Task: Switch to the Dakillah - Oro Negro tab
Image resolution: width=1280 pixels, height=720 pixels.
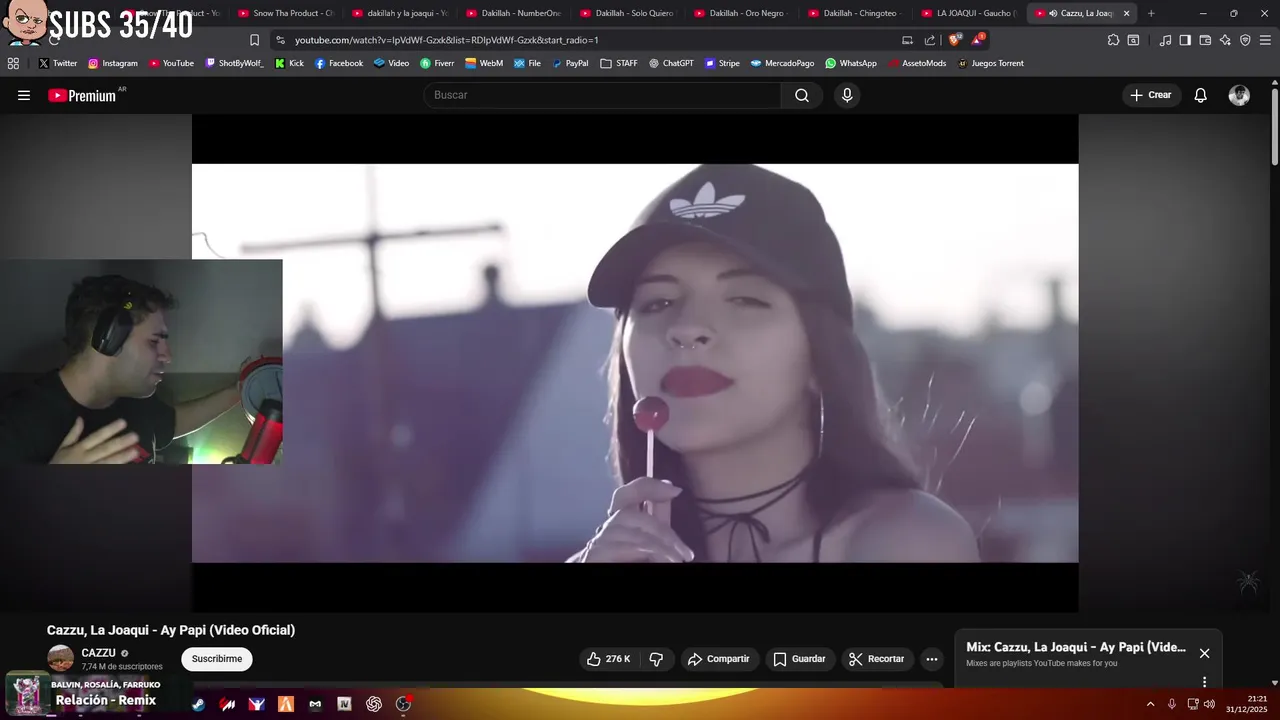Action: (x=741, y=13)
